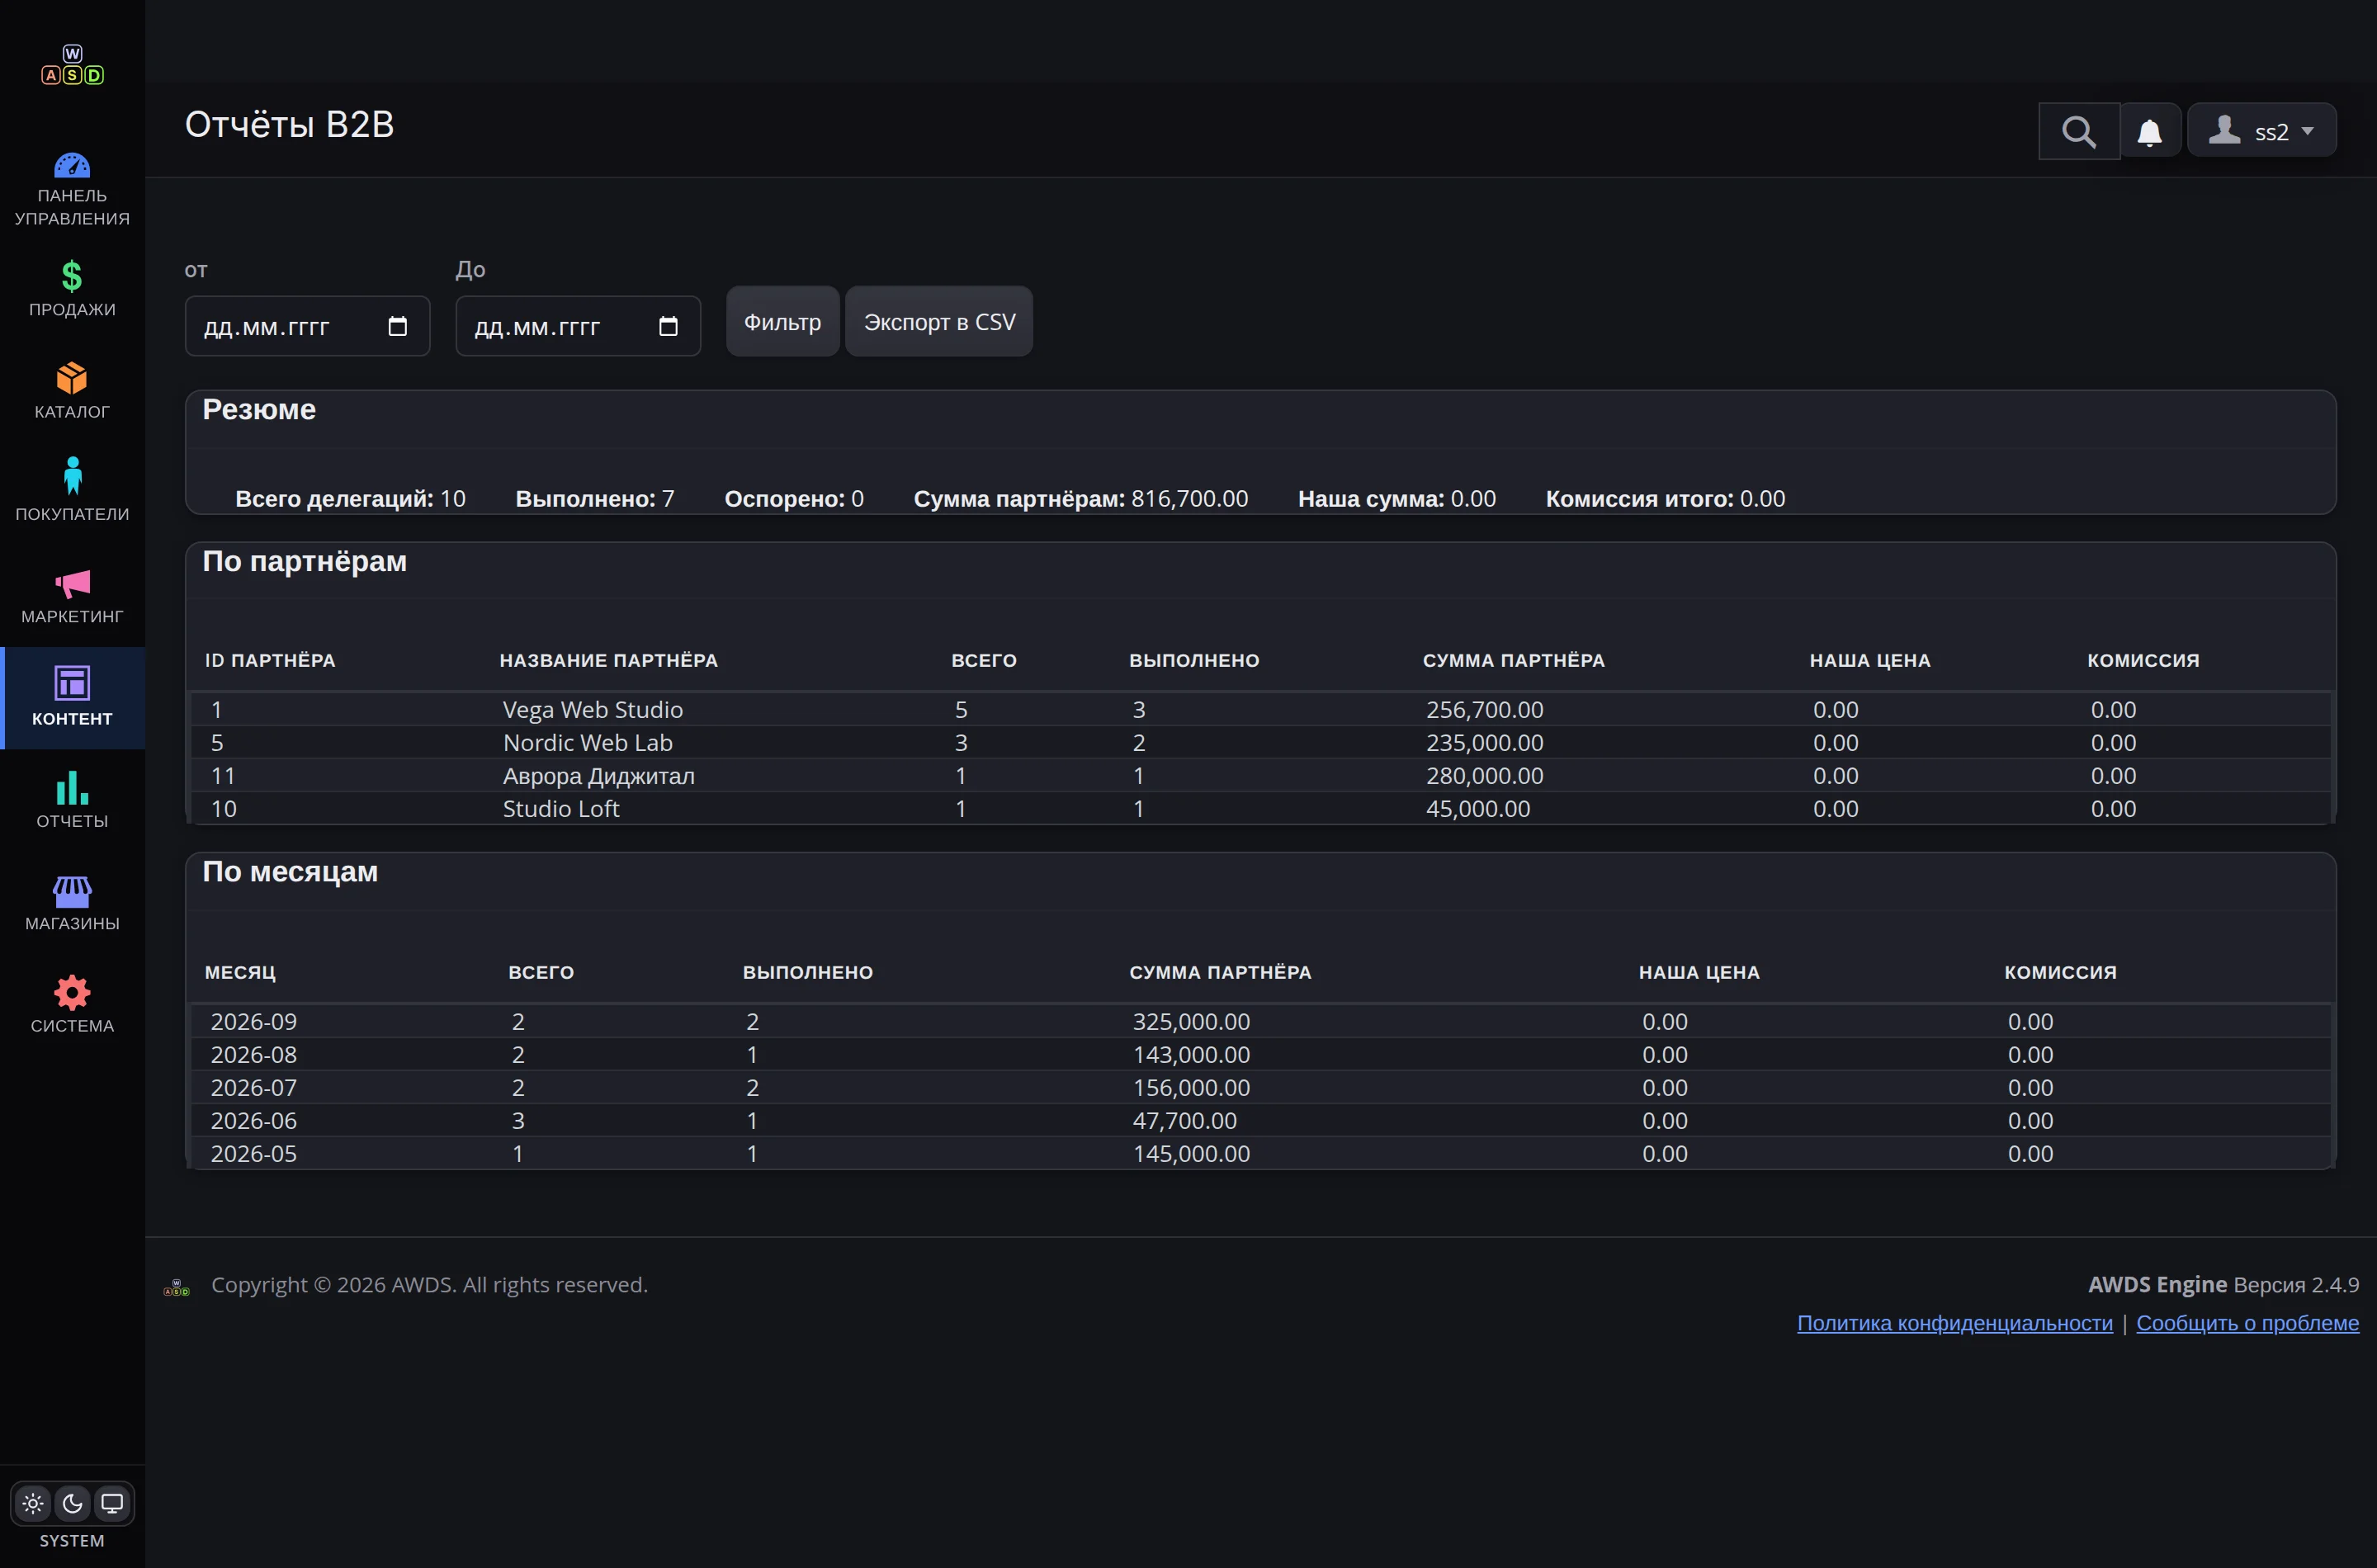The height and width of the screenshot is (1568, 2377).
Task: Open calendar picker in От field
Action: (397, 326)
